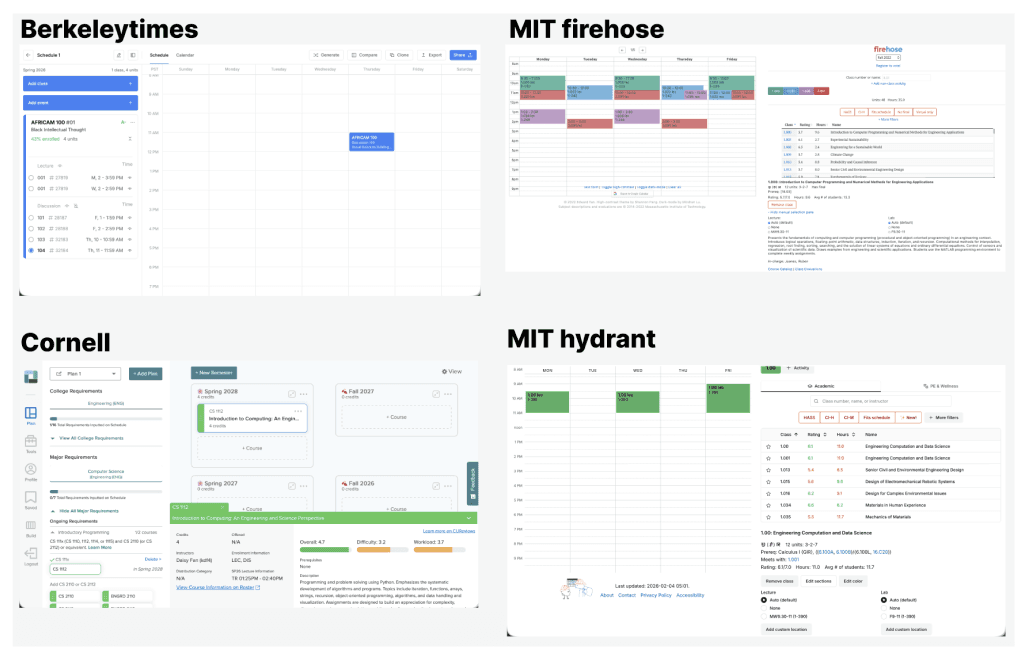The height and width of the screenshot is (662, 1028).
Task: Open the firehose term dropdown under logo
Action: pos(888,58)
